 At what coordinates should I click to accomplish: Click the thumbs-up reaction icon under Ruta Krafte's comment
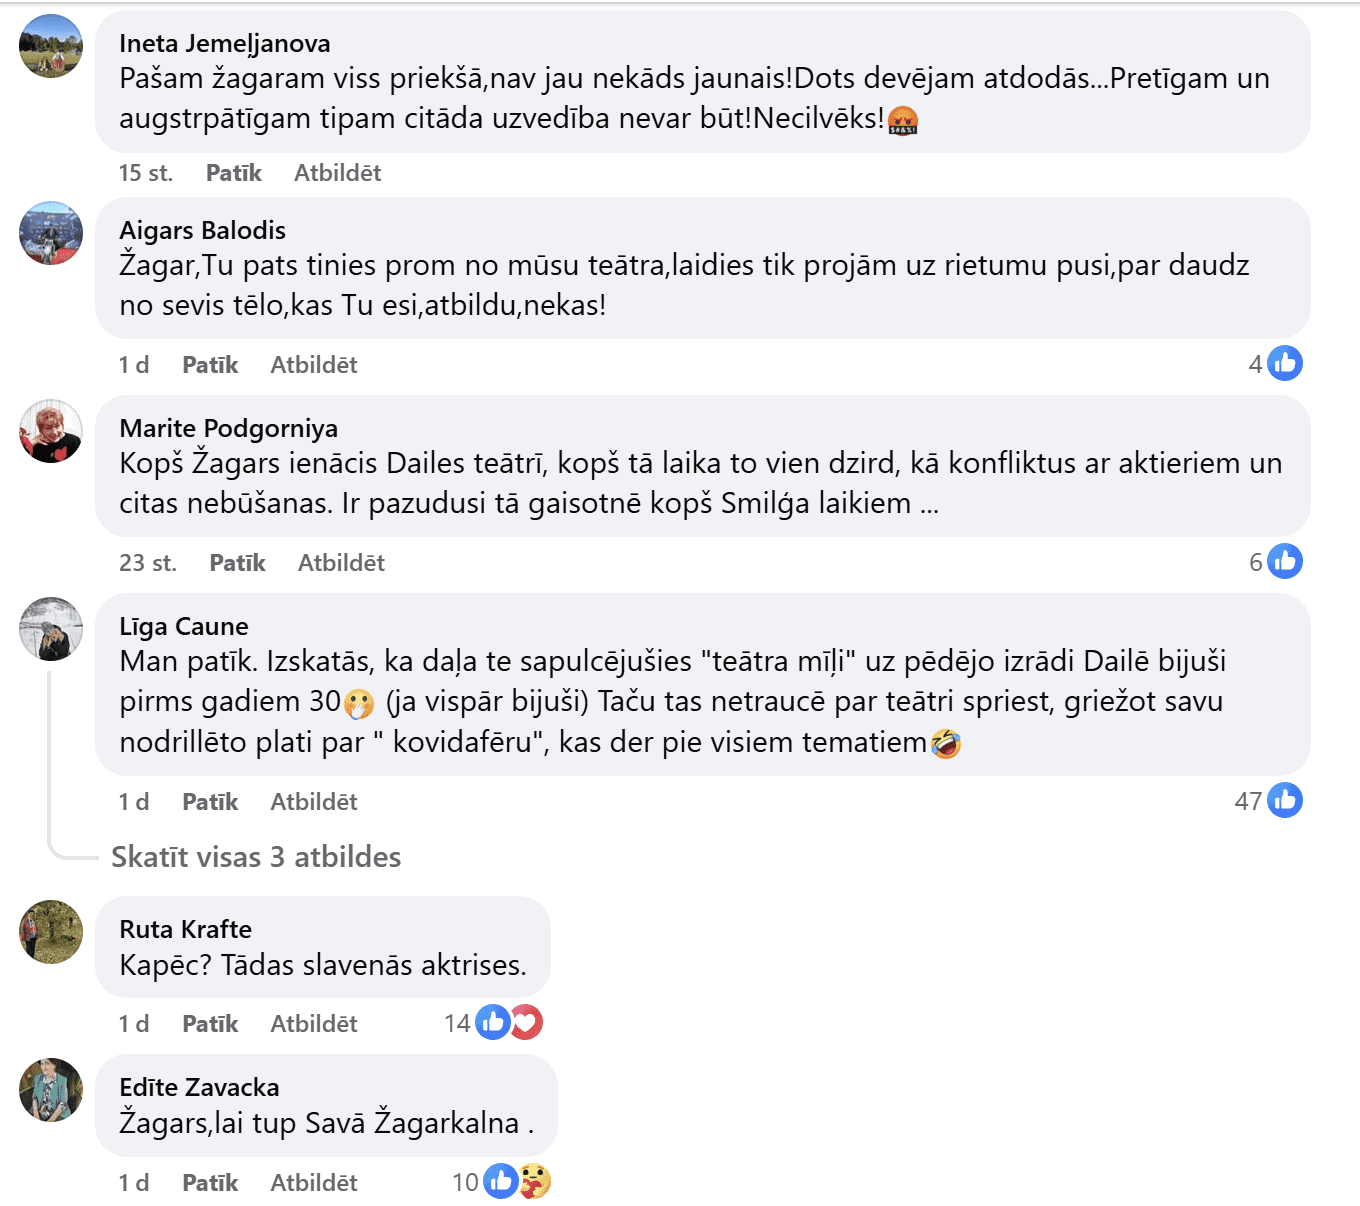pyautogui.click(x=493, y=1022)
